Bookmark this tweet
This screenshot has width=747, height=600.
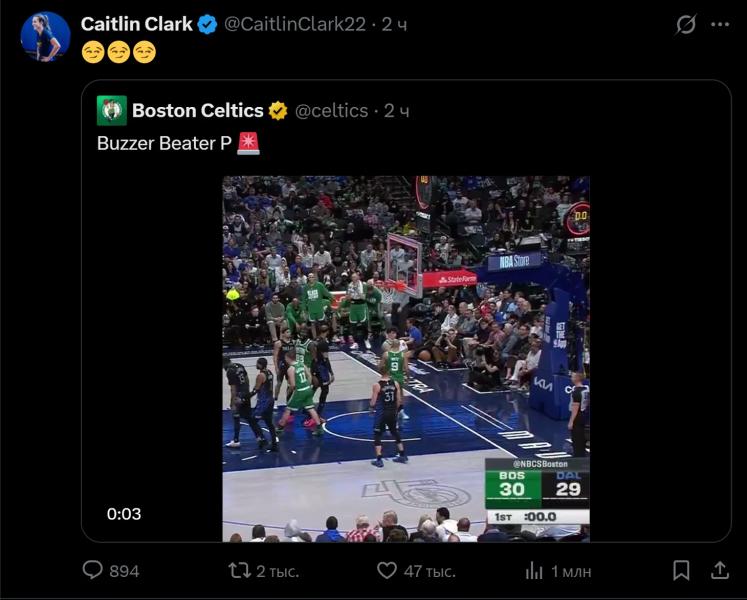[681, 570]
